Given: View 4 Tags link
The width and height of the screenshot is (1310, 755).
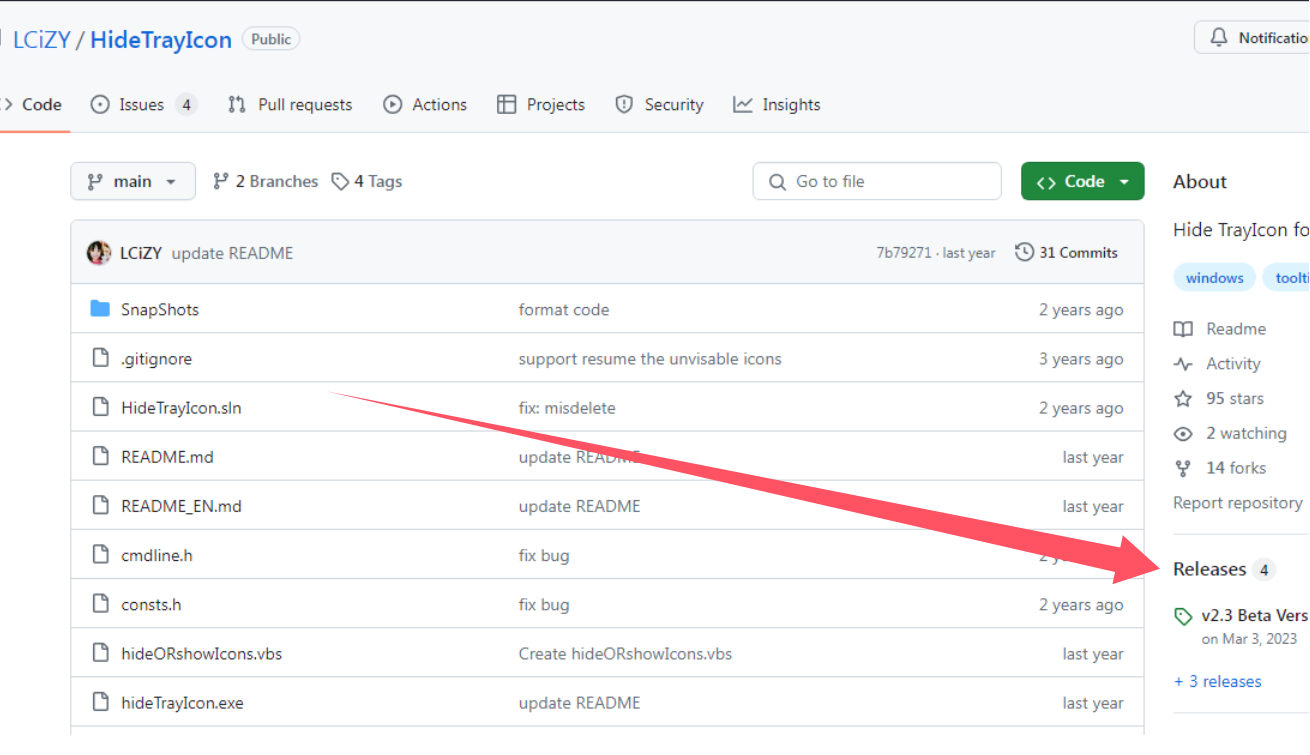Looking at the screenshot, I should (367, 181).
